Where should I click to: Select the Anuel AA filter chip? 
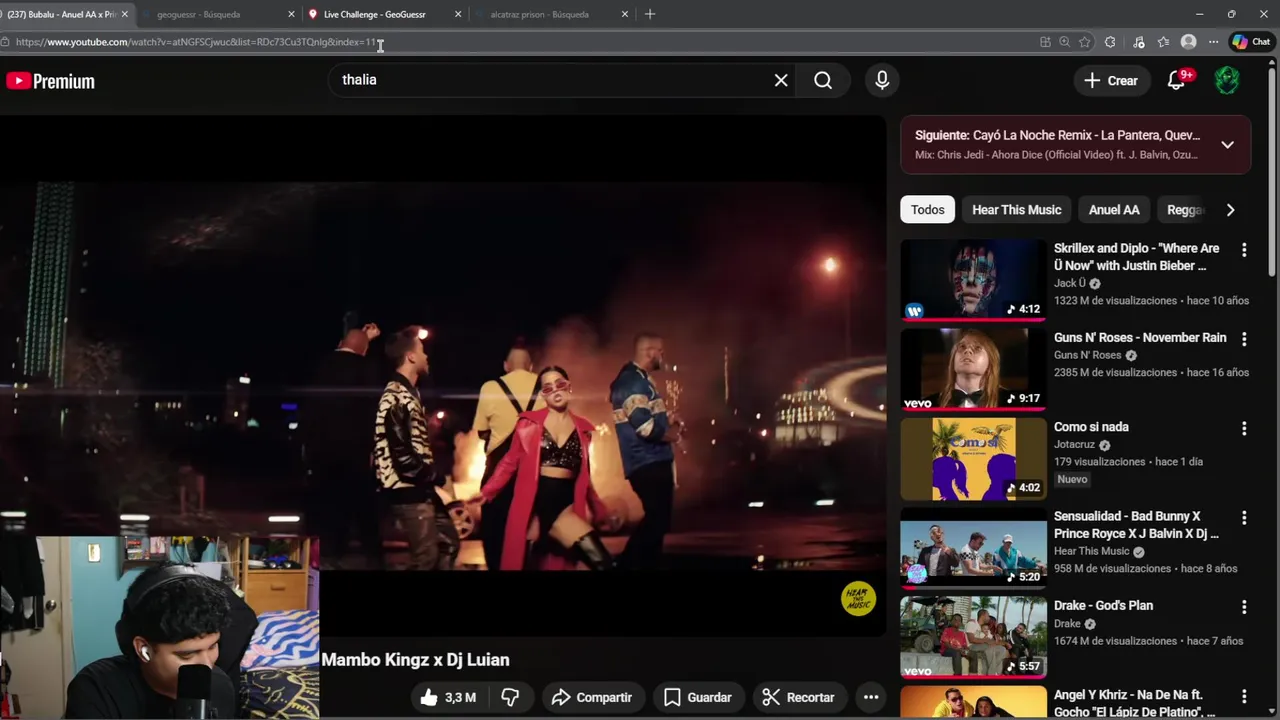pyautogui.click(x=1114, y=210)
